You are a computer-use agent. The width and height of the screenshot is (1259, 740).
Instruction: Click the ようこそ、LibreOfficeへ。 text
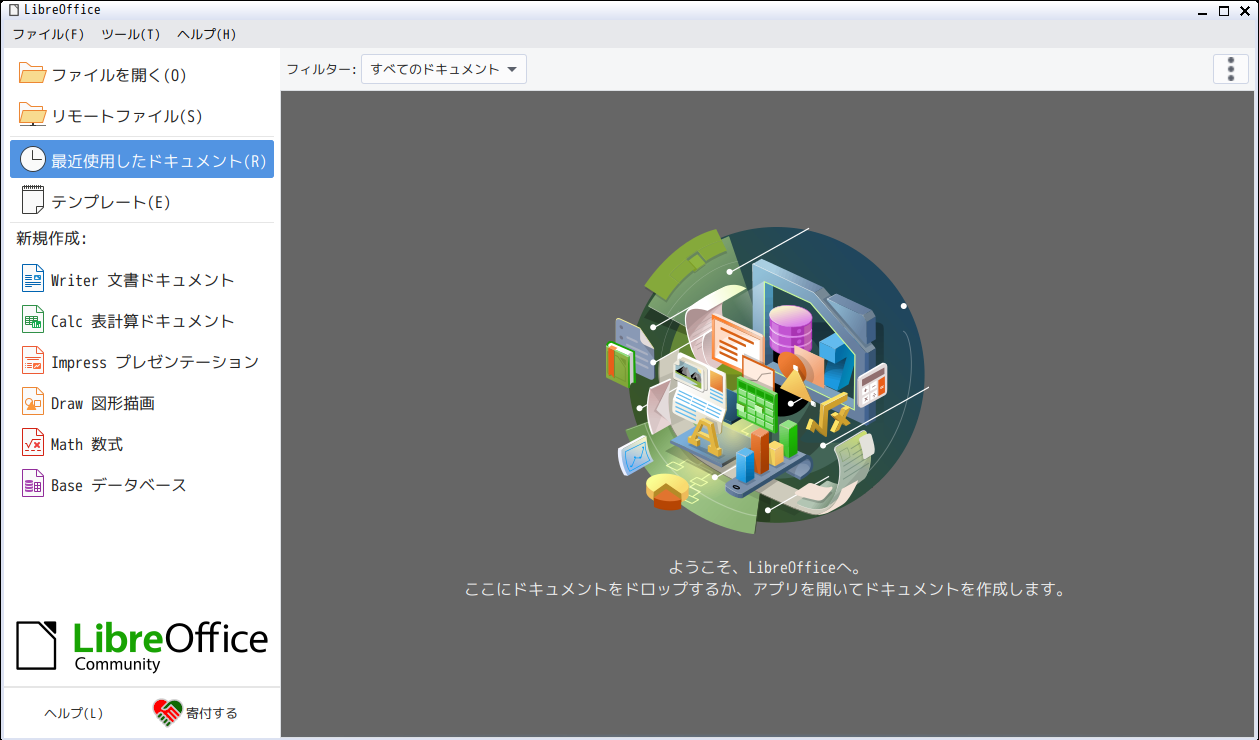[765, 567]
